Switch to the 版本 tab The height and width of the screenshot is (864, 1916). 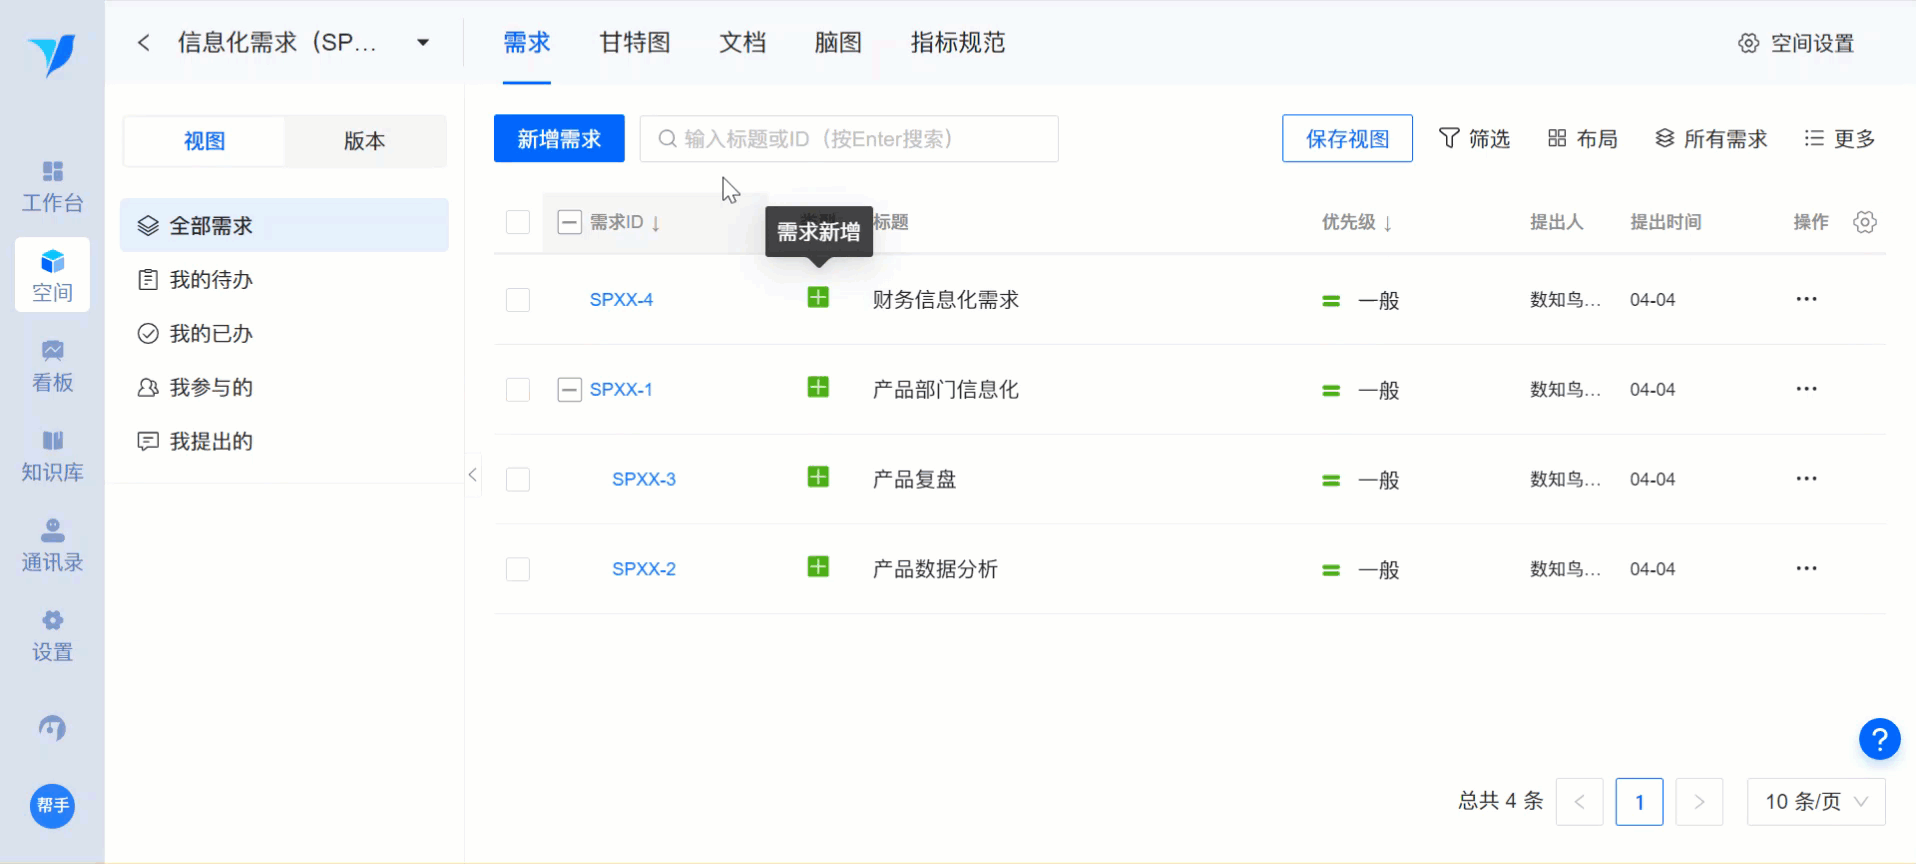(x=364, y=141)
